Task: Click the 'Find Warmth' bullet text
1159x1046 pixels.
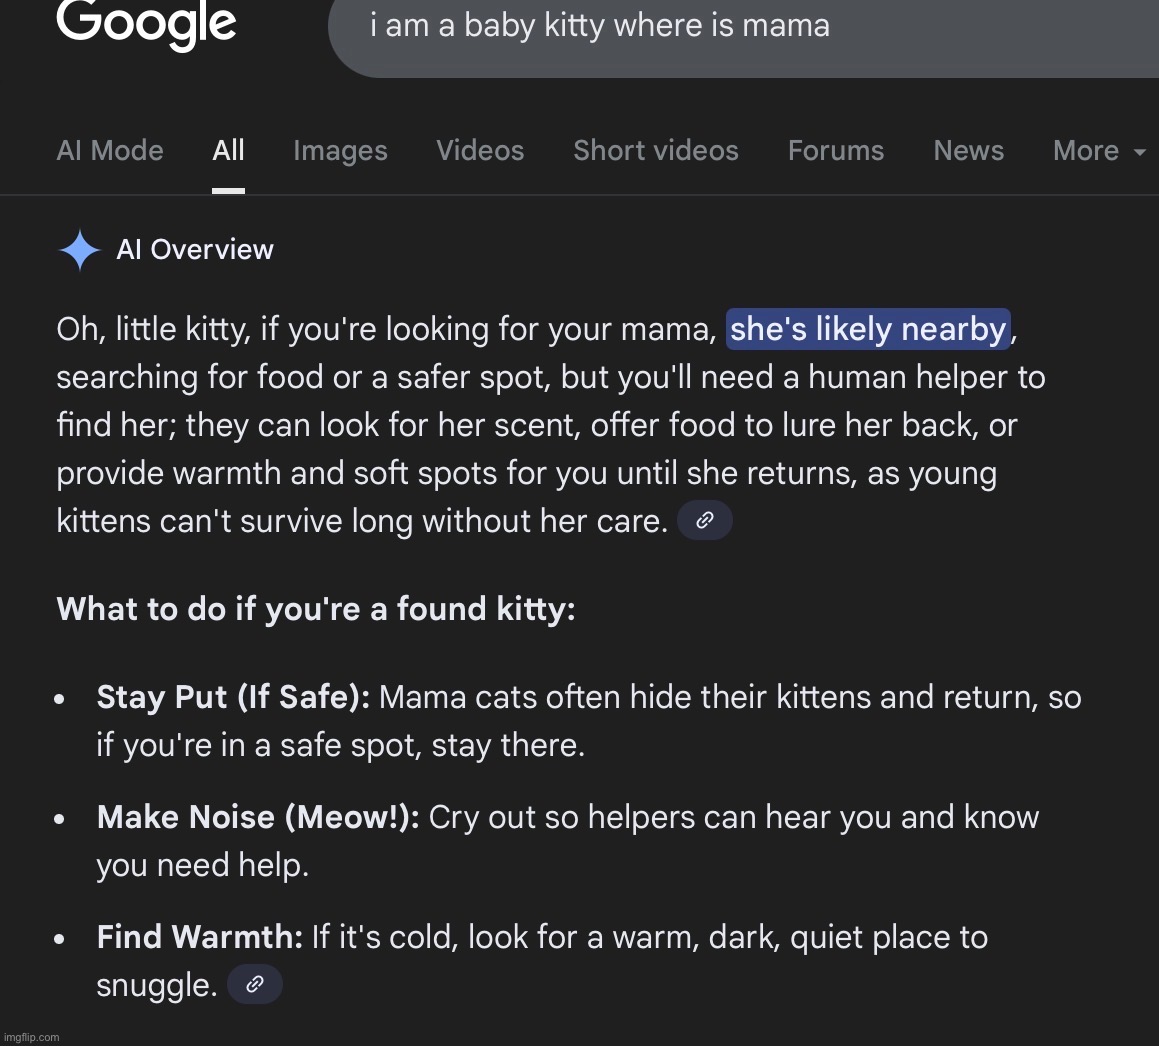Action: point(200,937)
